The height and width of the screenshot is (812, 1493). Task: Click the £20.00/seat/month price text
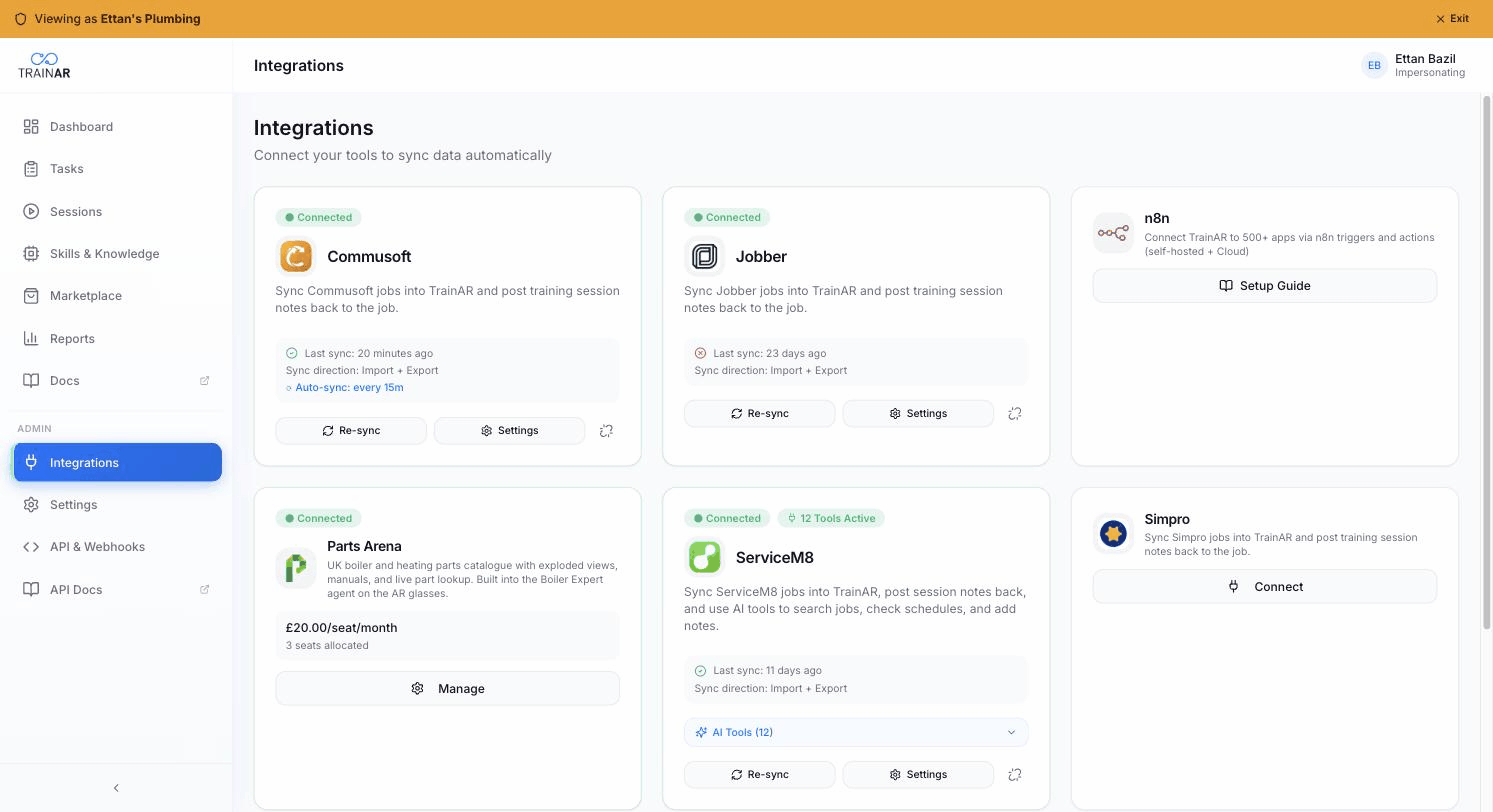click(341, 628)
